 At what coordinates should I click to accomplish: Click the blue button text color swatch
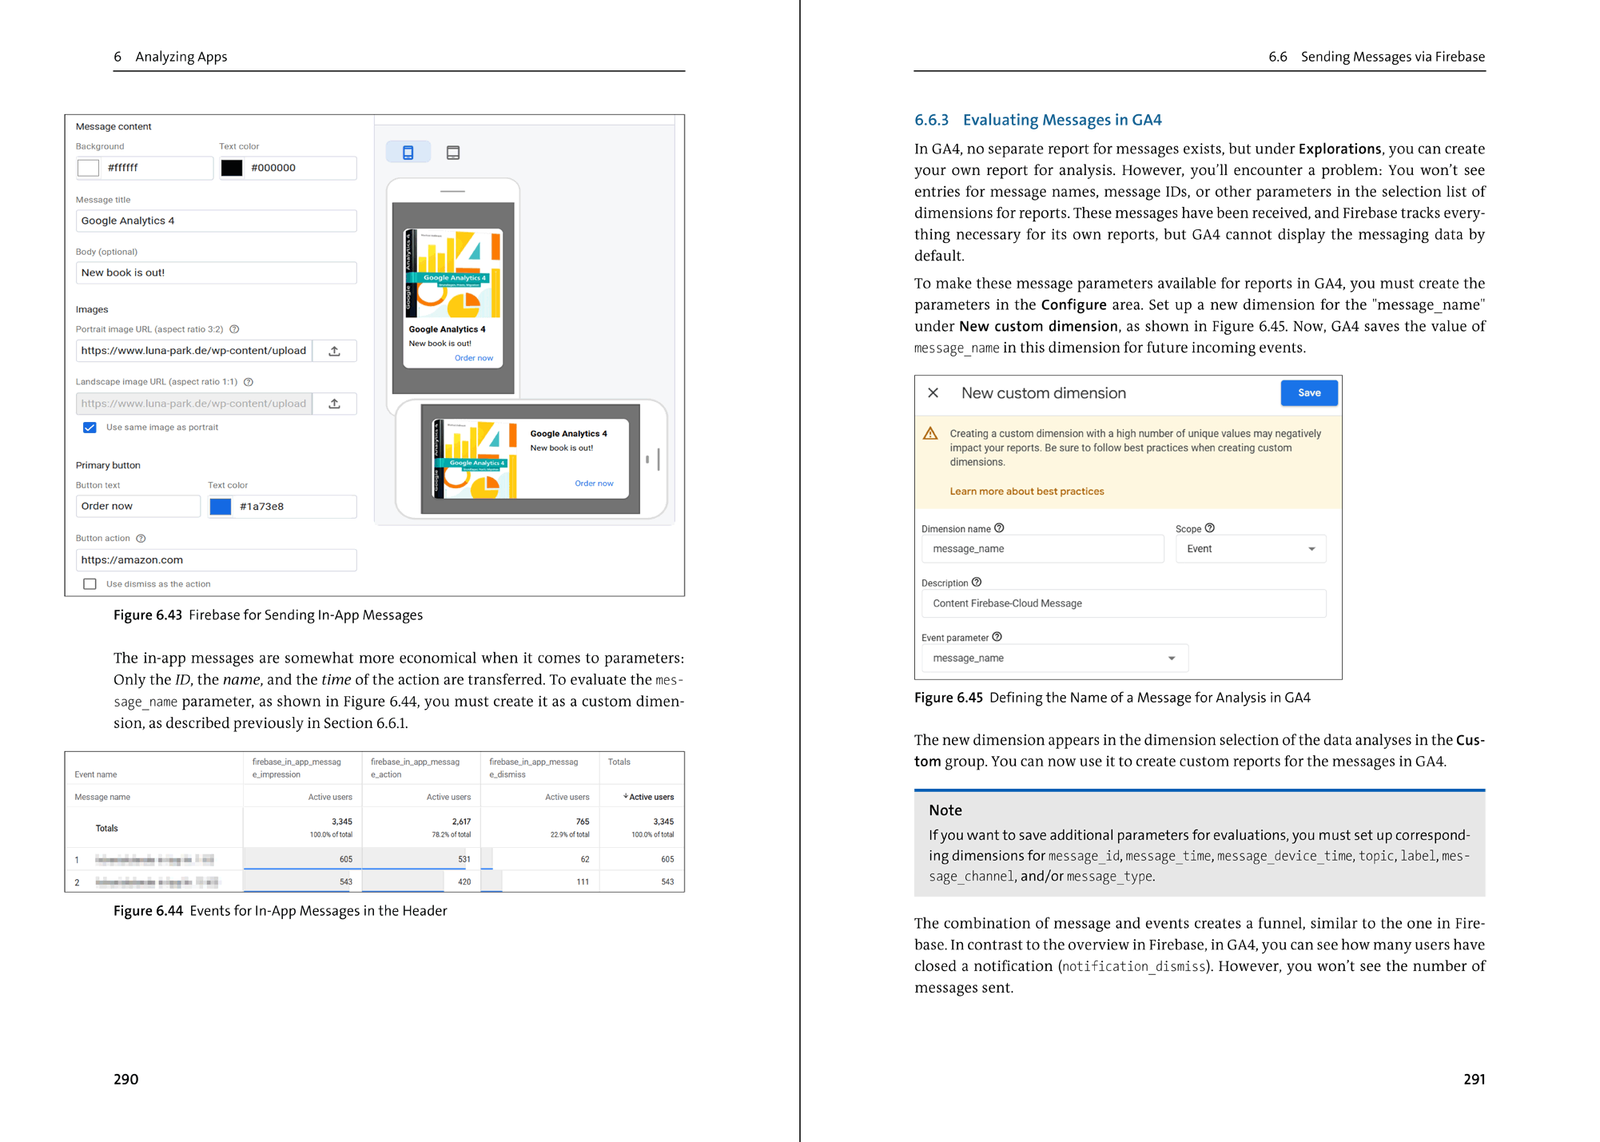tap(220, 507)
